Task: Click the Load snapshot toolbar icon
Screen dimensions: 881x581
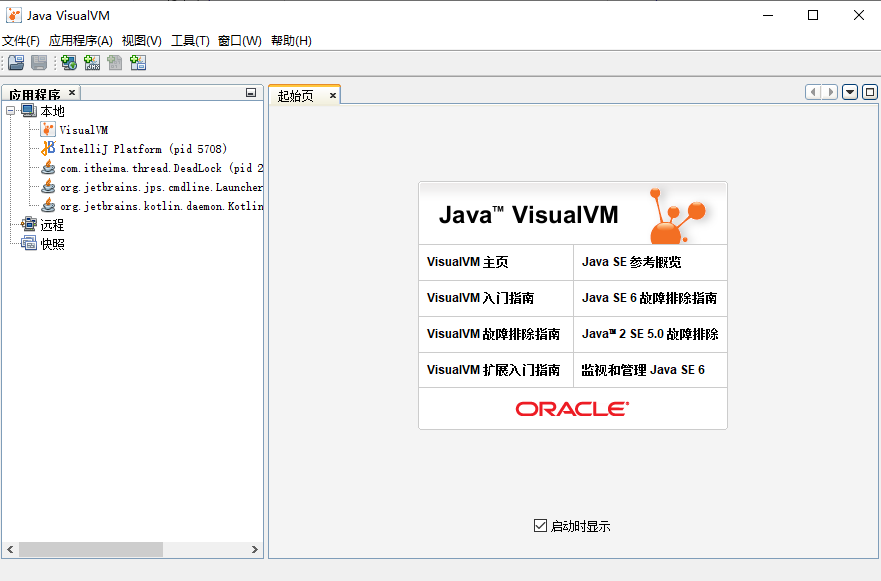Action: [x=16, y=63]
